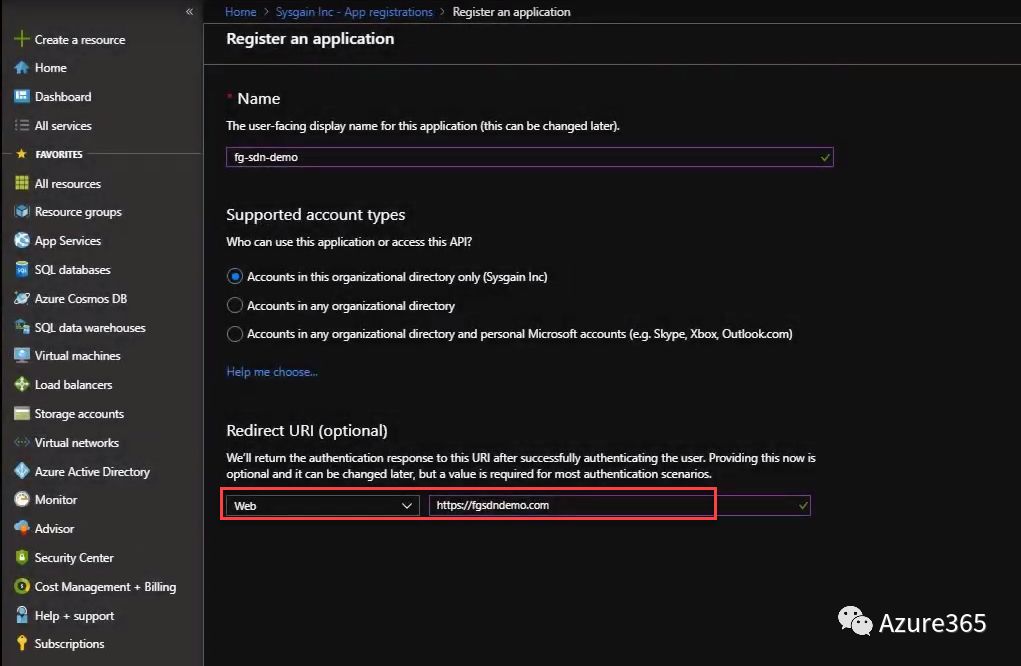Select the Storage accounts icon
Viewport: 1021px width, 666px height.
(22, 413)
